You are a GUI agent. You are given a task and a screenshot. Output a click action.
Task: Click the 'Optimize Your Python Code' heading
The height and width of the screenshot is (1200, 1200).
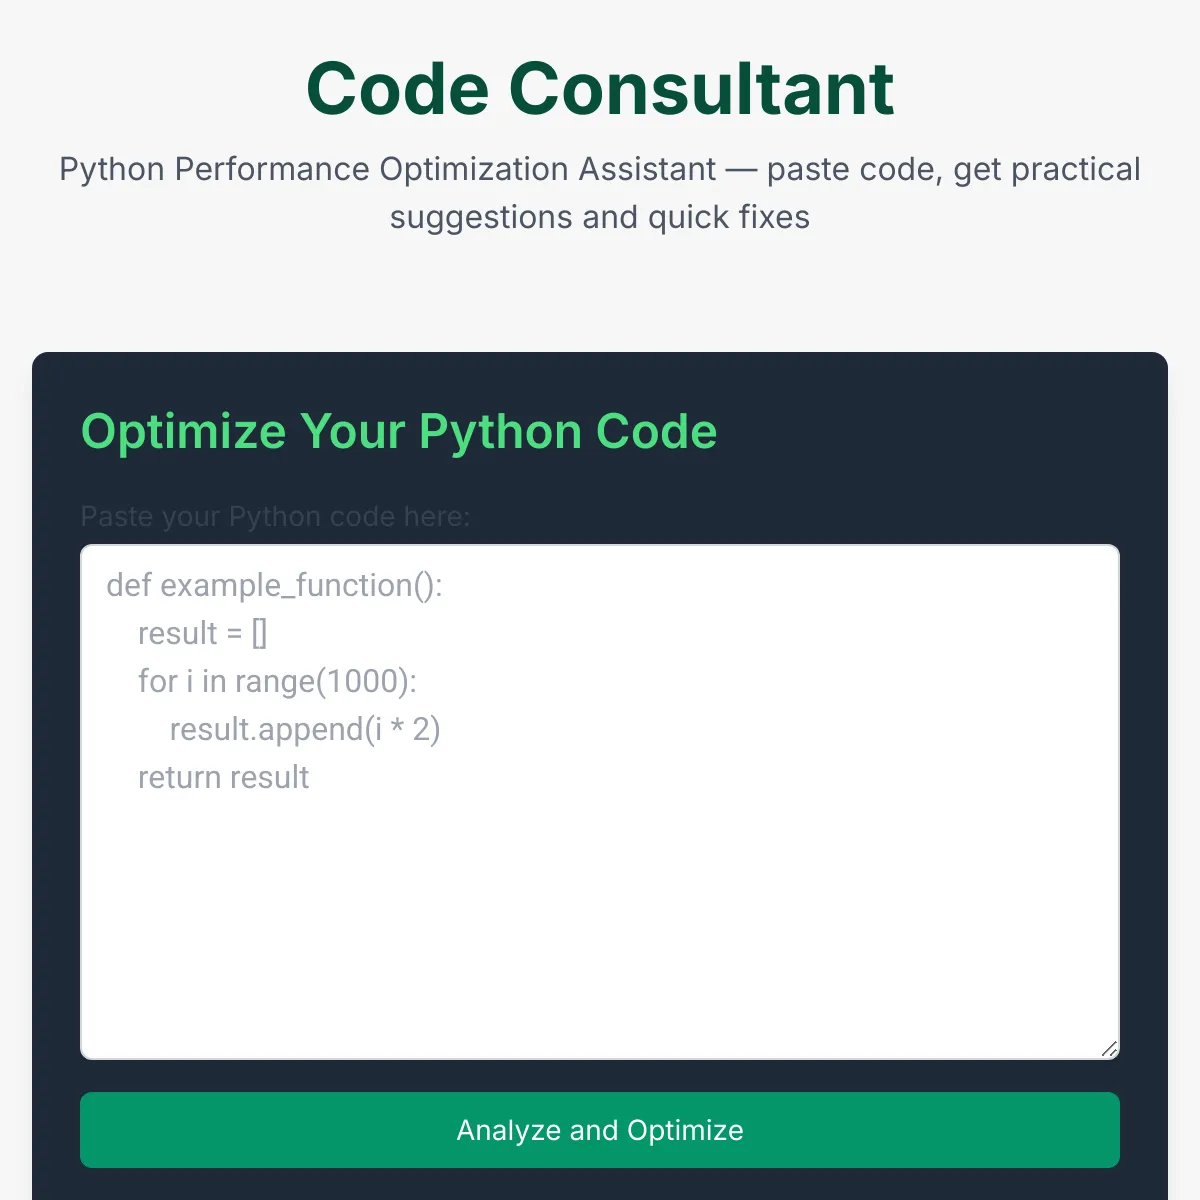(x=399, y=432)
